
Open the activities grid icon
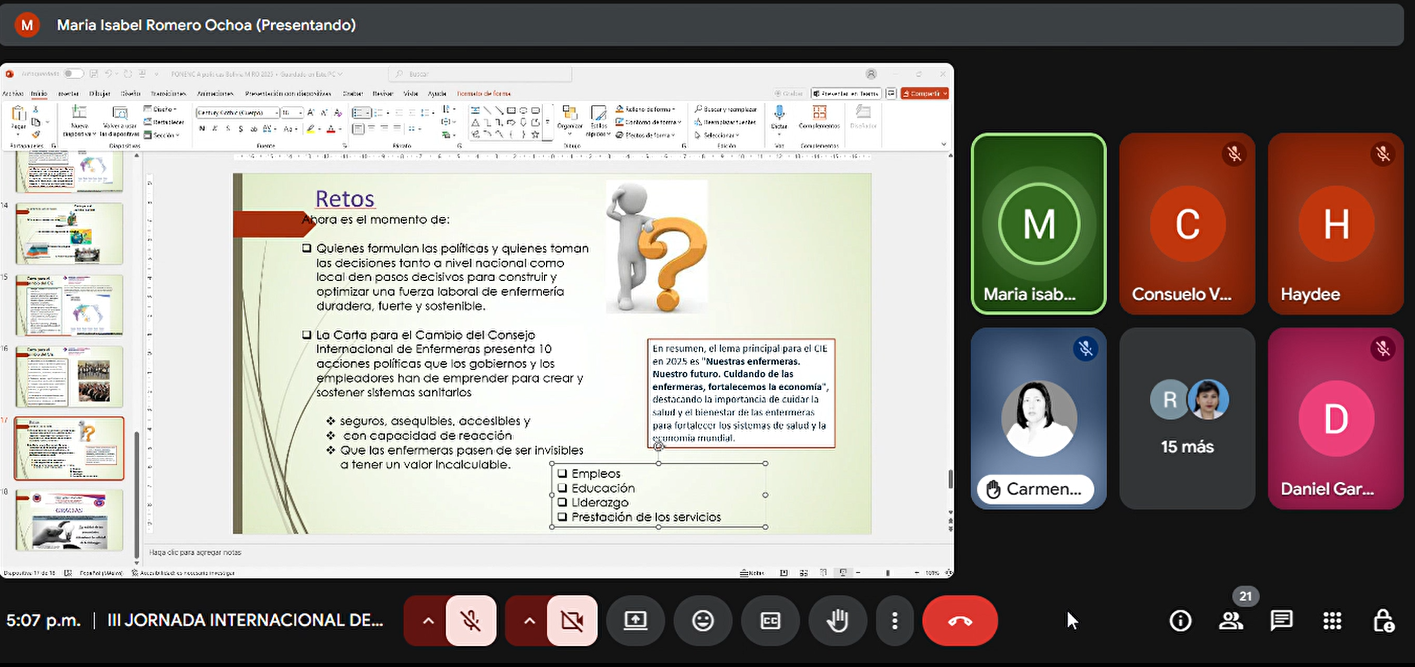1332,621
